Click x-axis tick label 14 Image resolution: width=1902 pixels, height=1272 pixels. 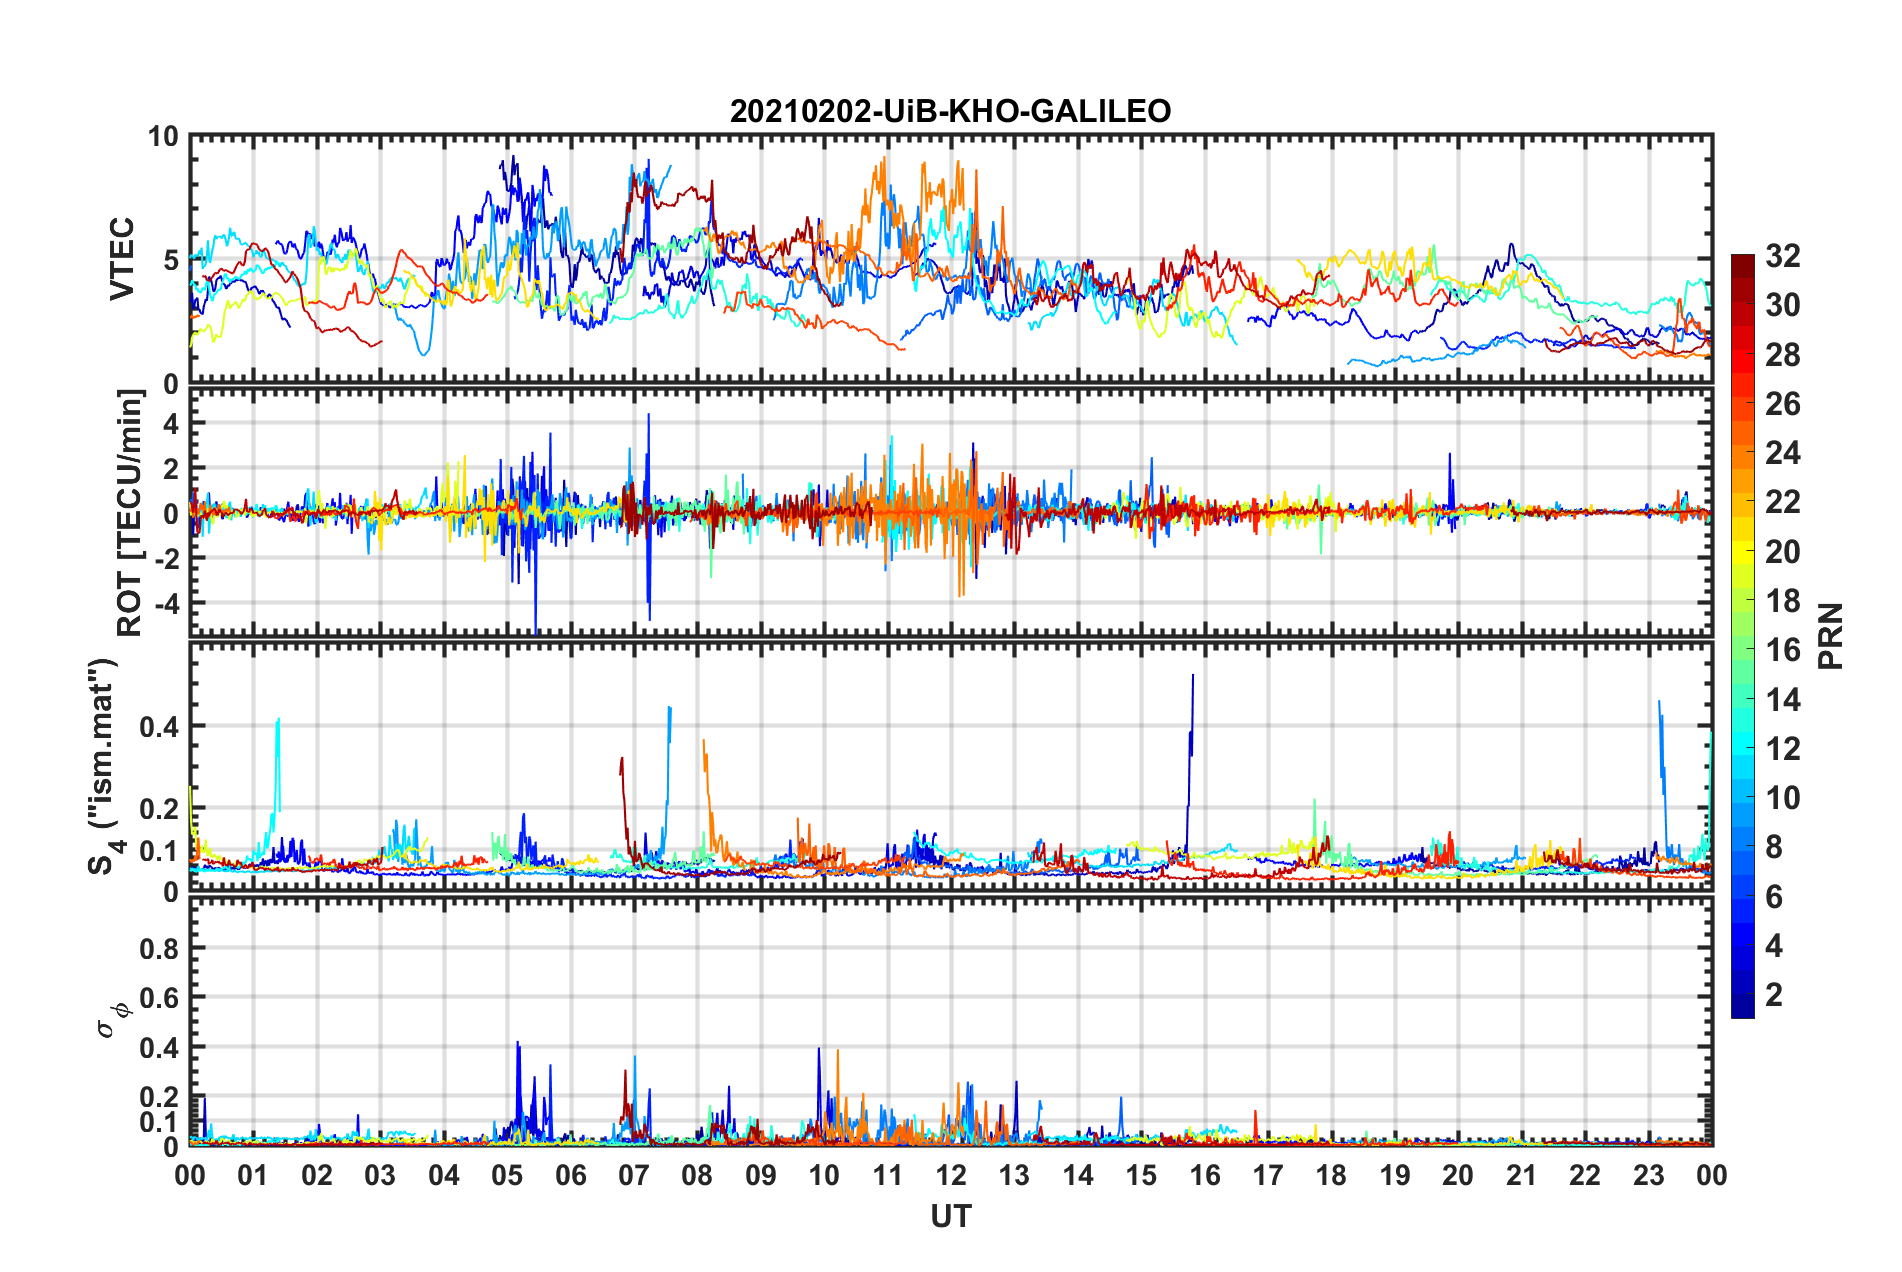click(x=1078, y=1175)
